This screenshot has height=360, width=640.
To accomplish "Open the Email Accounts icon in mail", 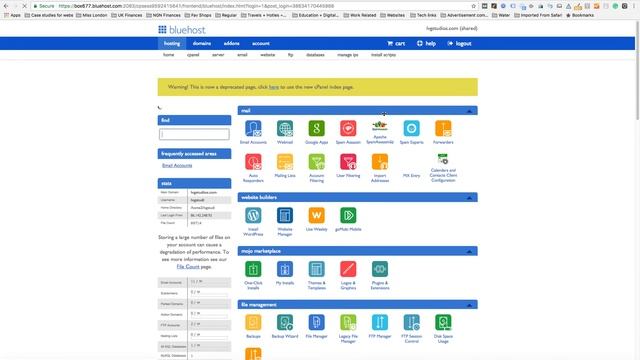I will pyautogui.click(x=253, y=129).
